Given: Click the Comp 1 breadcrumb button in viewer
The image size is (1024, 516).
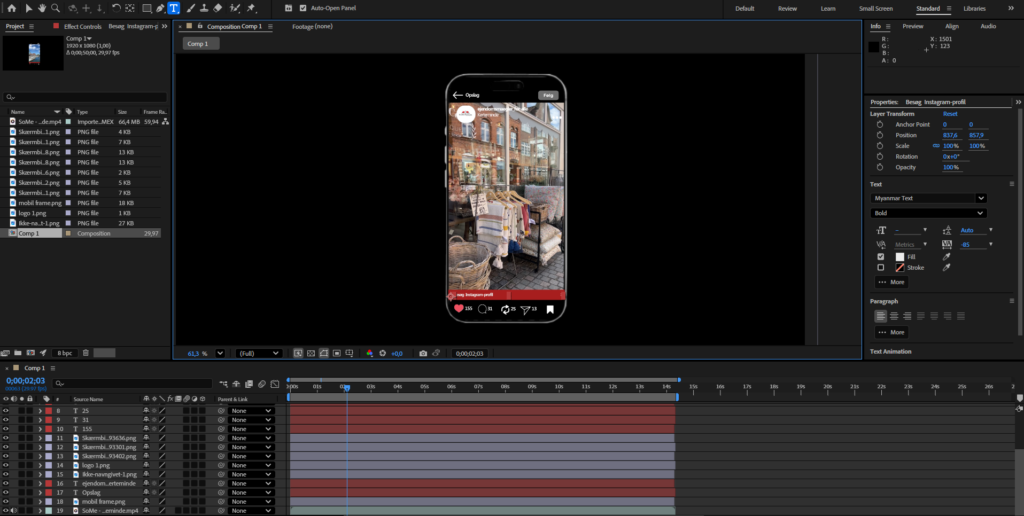Looking at the screenshot, I should (x=200, y=44).
